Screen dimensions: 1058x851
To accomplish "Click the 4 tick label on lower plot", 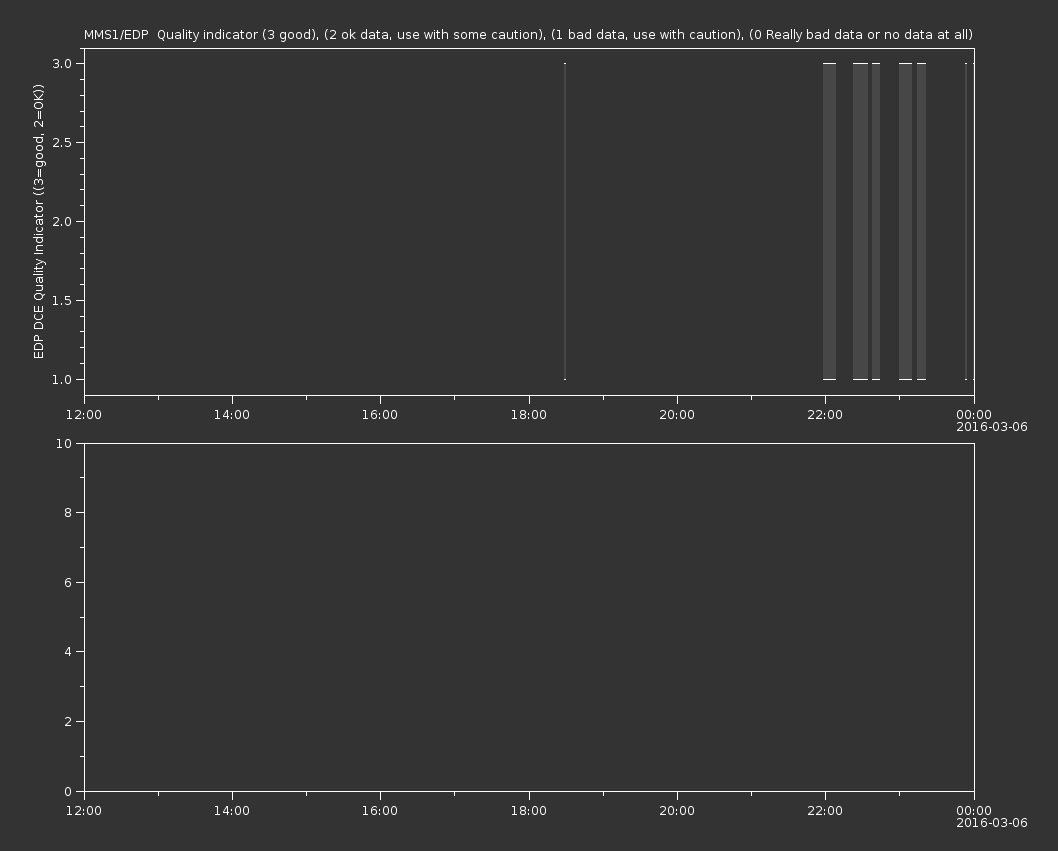I will tap(68, 652).
